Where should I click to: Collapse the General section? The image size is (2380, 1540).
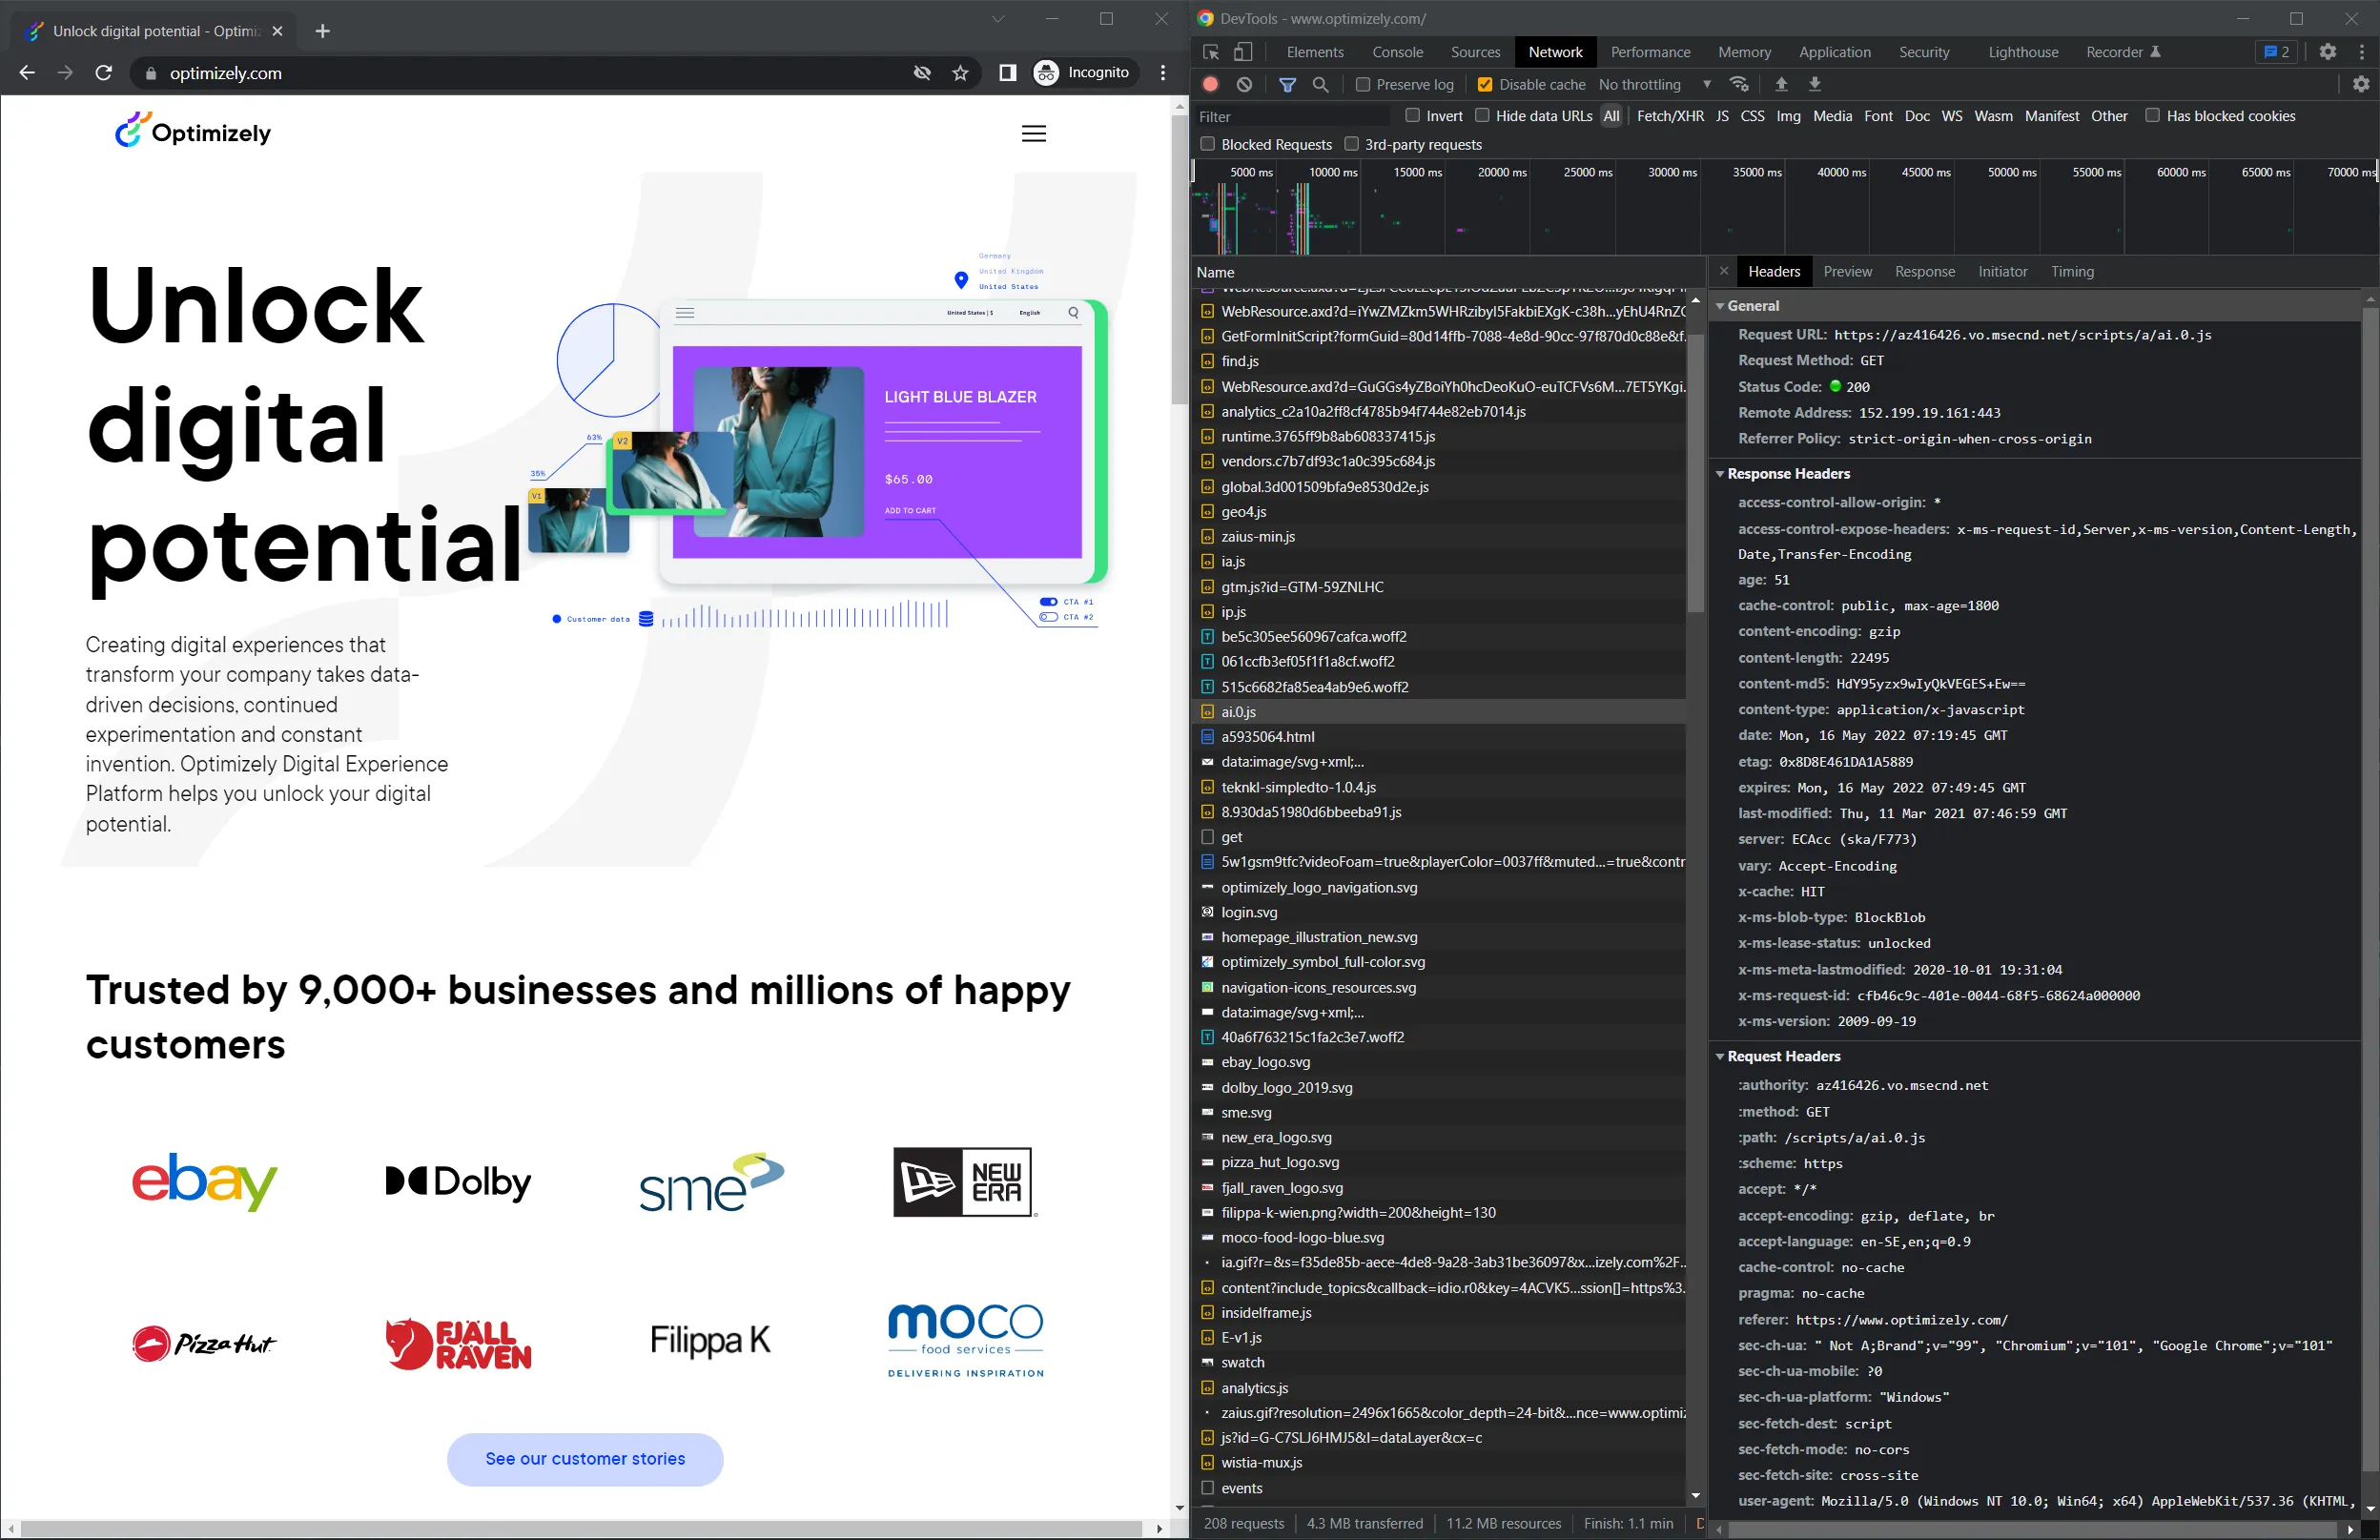point(1720,306)
